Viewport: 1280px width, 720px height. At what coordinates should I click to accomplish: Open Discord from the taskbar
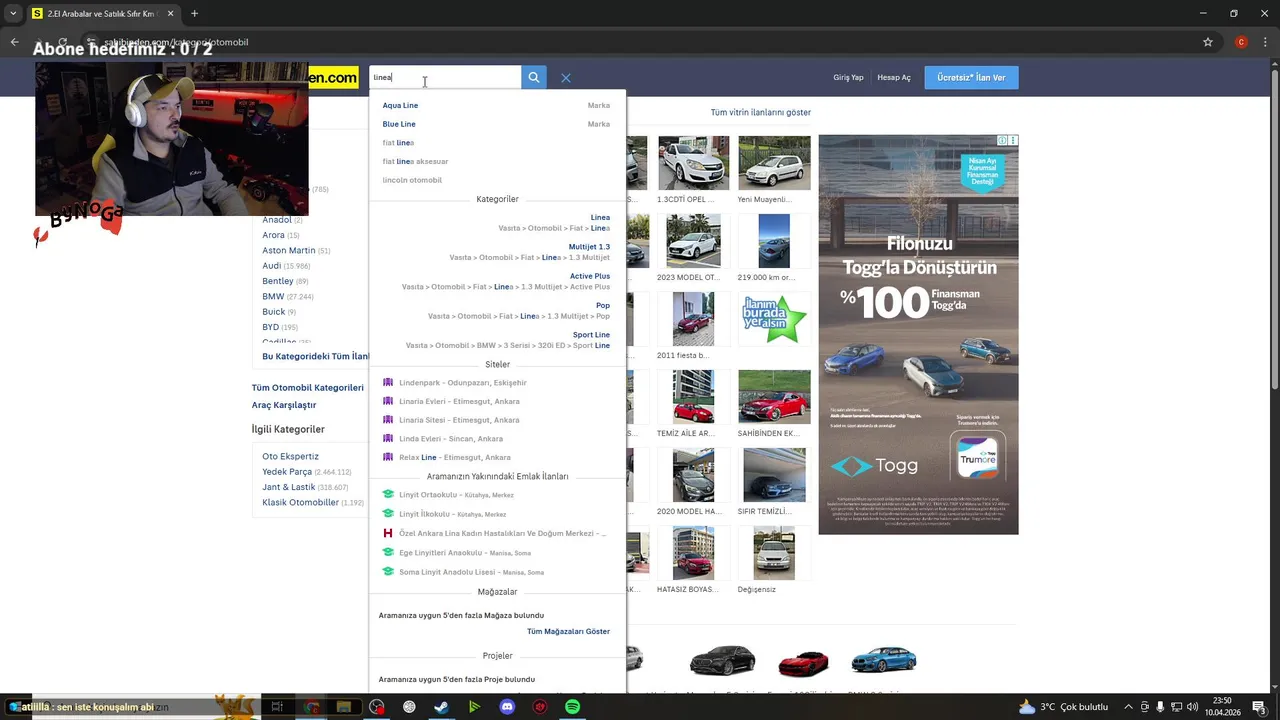507,707
